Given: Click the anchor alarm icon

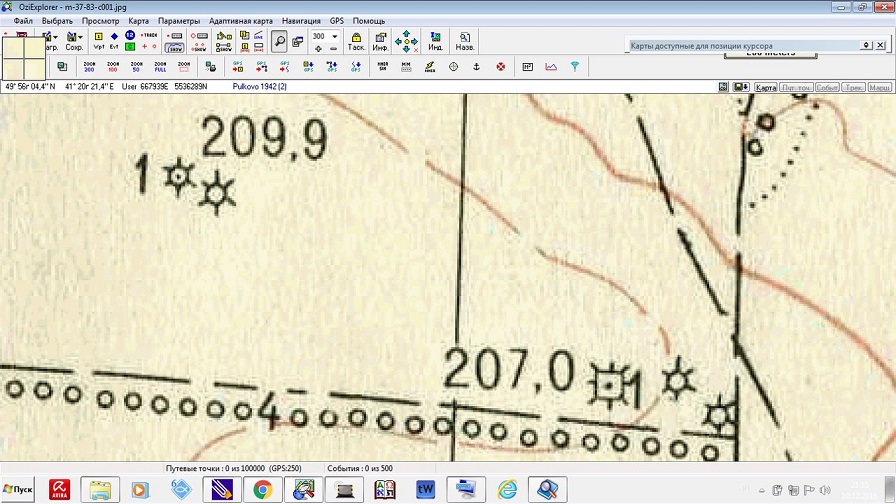Looking at the screenshot, I should tap(477, 67).
